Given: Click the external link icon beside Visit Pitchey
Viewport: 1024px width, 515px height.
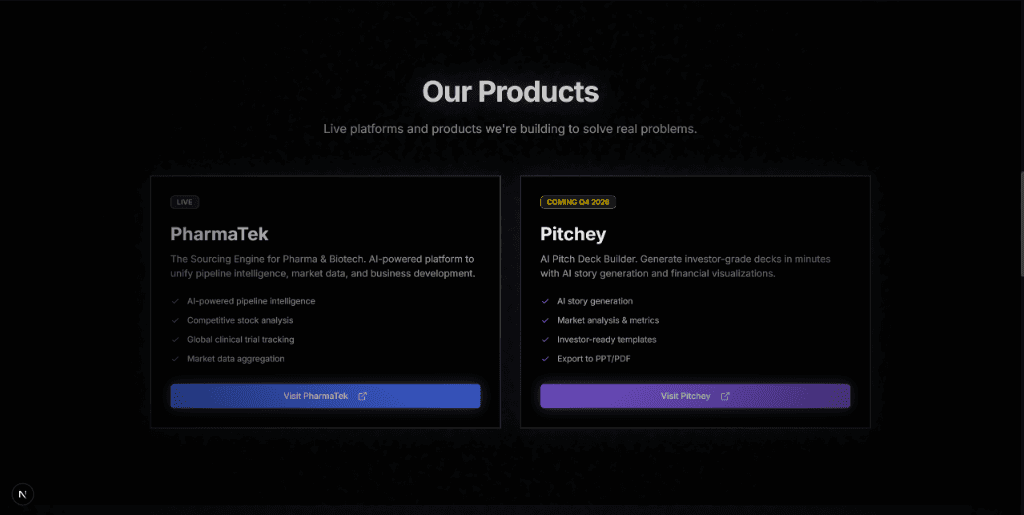Looking at the screenshot, I should tap(725, 396).
